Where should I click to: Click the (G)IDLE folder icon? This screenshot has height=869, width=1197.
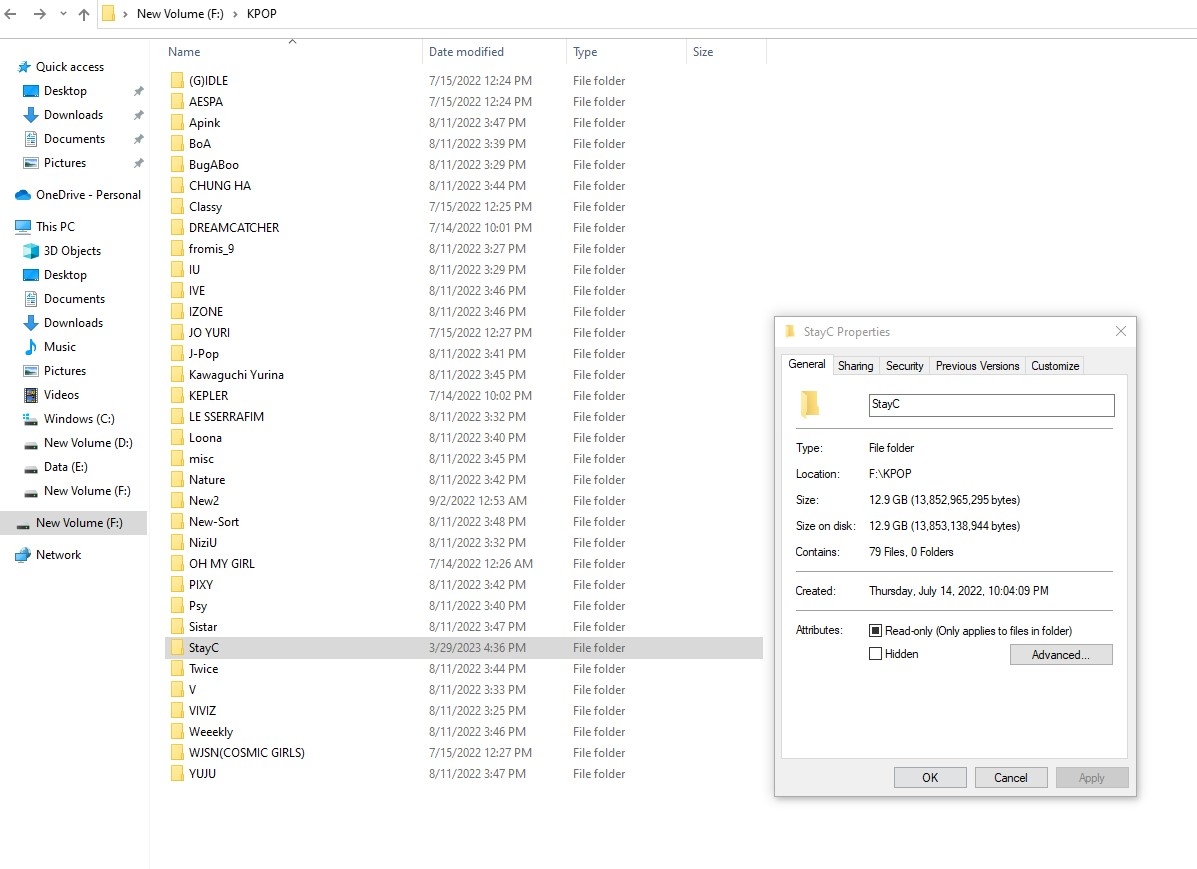point(177,81)
